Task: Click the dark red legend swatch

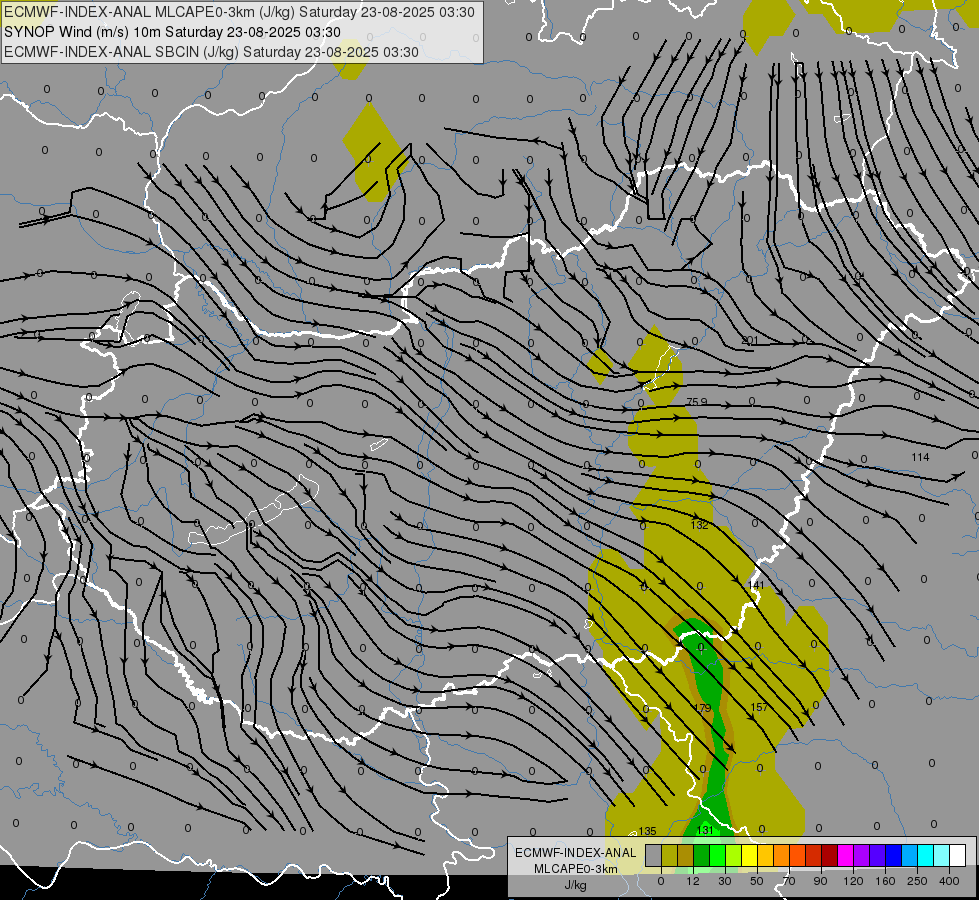Action: [x=830, y=855]
